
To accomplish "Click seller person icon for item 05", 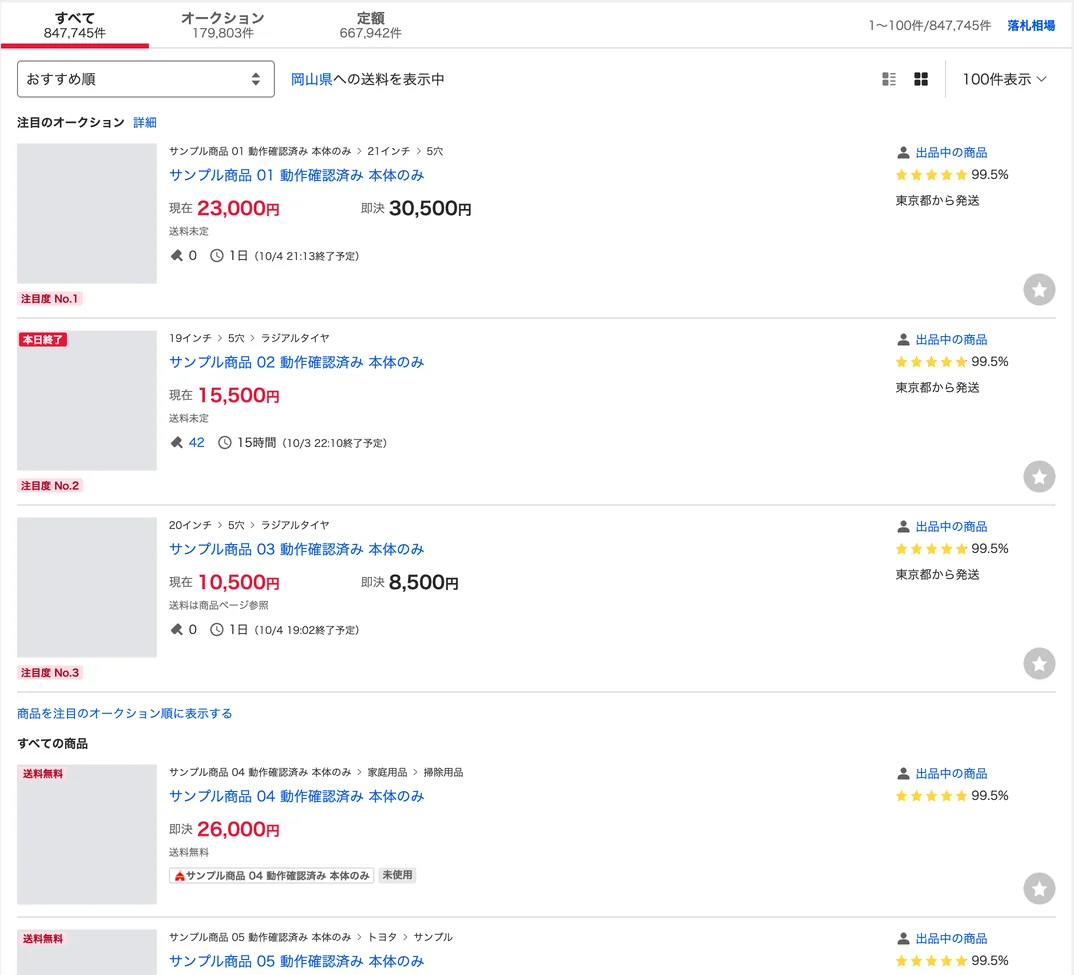I will [x=903, y=939].
